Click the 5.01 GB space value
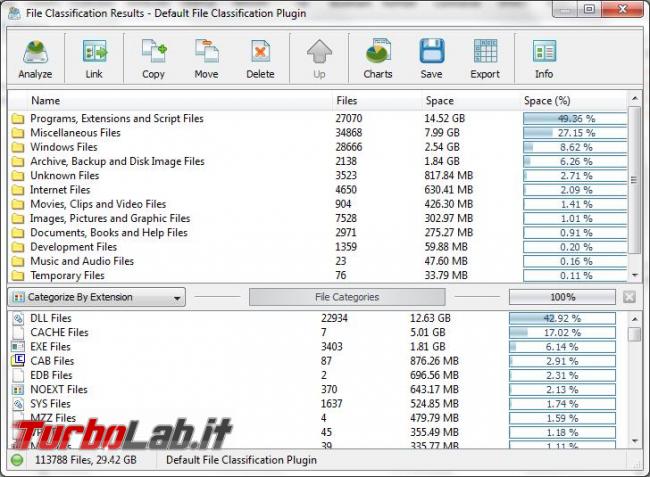Image resolution: width=650 pixels, height=477 pixels. tap(428, 332)
